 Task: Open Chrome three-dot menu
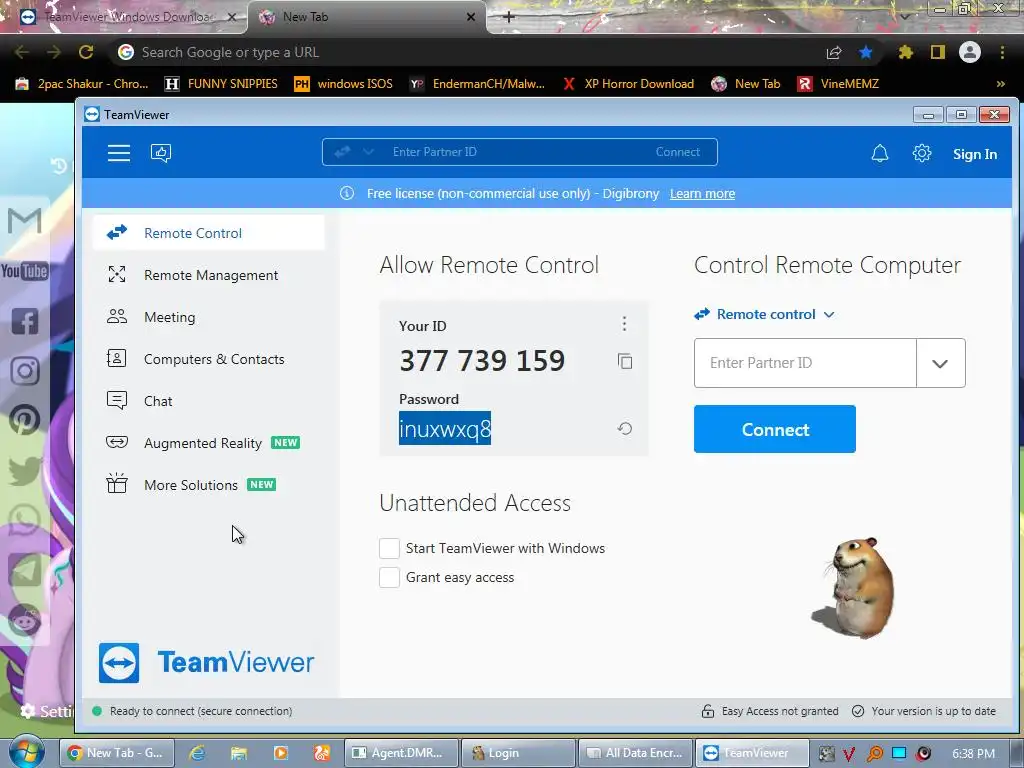point(1002,52)
